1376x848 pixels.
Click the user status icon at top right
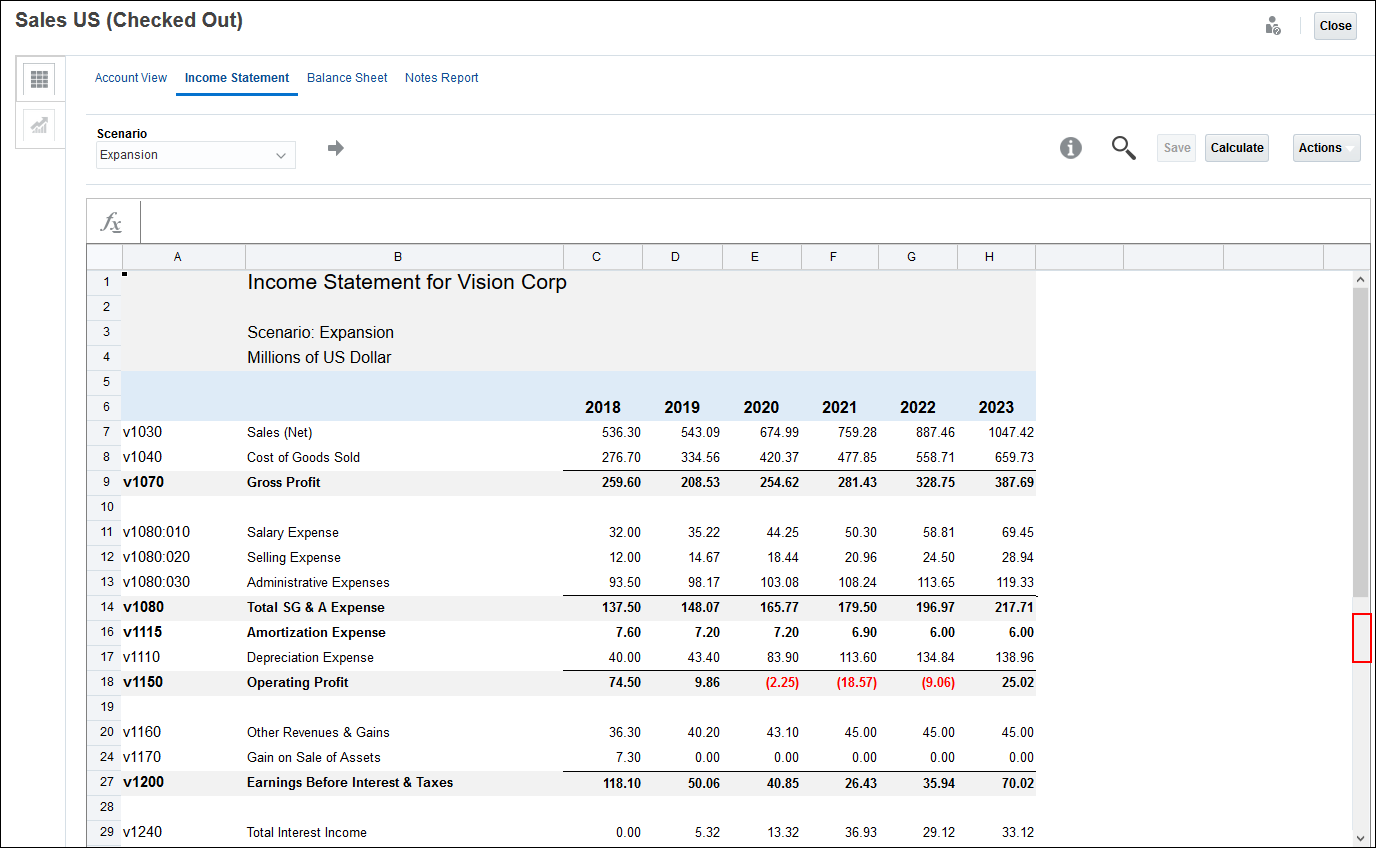pos(1273,25)
